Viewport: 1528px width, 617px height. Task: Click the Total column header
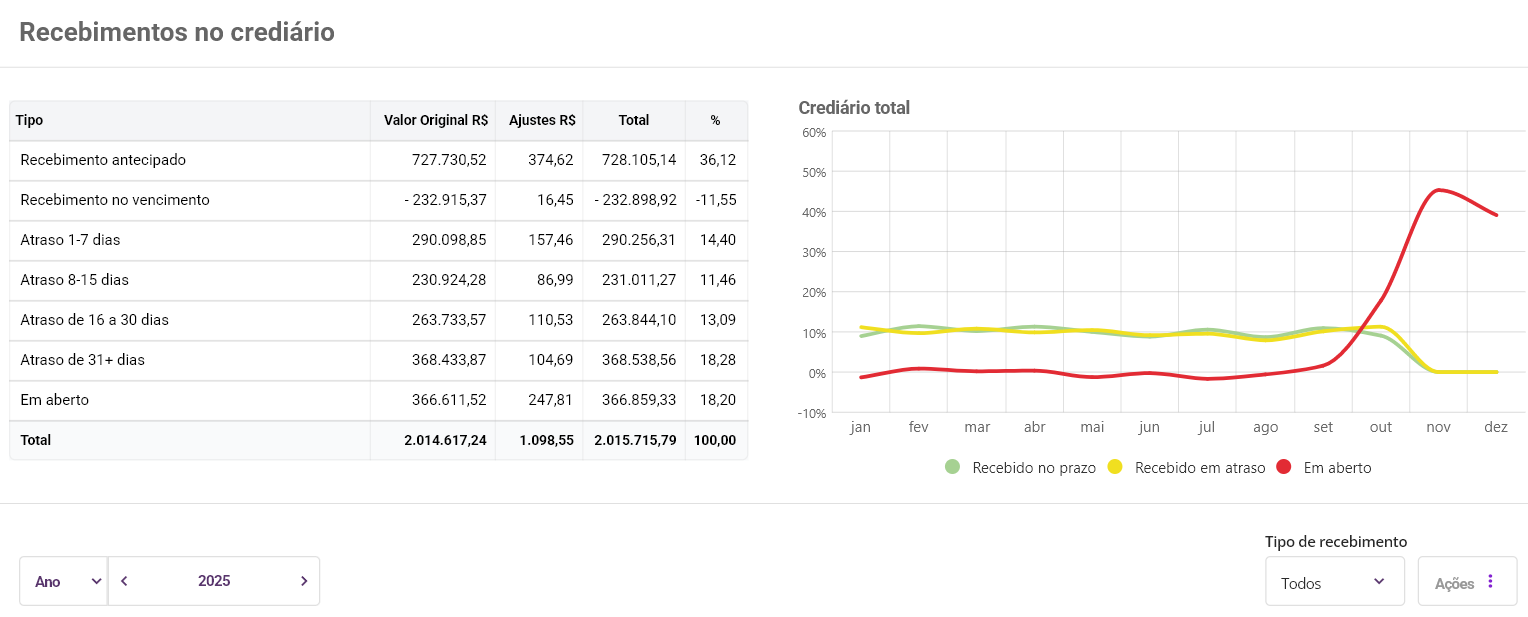pyautogui.click(x=633, y=120)
